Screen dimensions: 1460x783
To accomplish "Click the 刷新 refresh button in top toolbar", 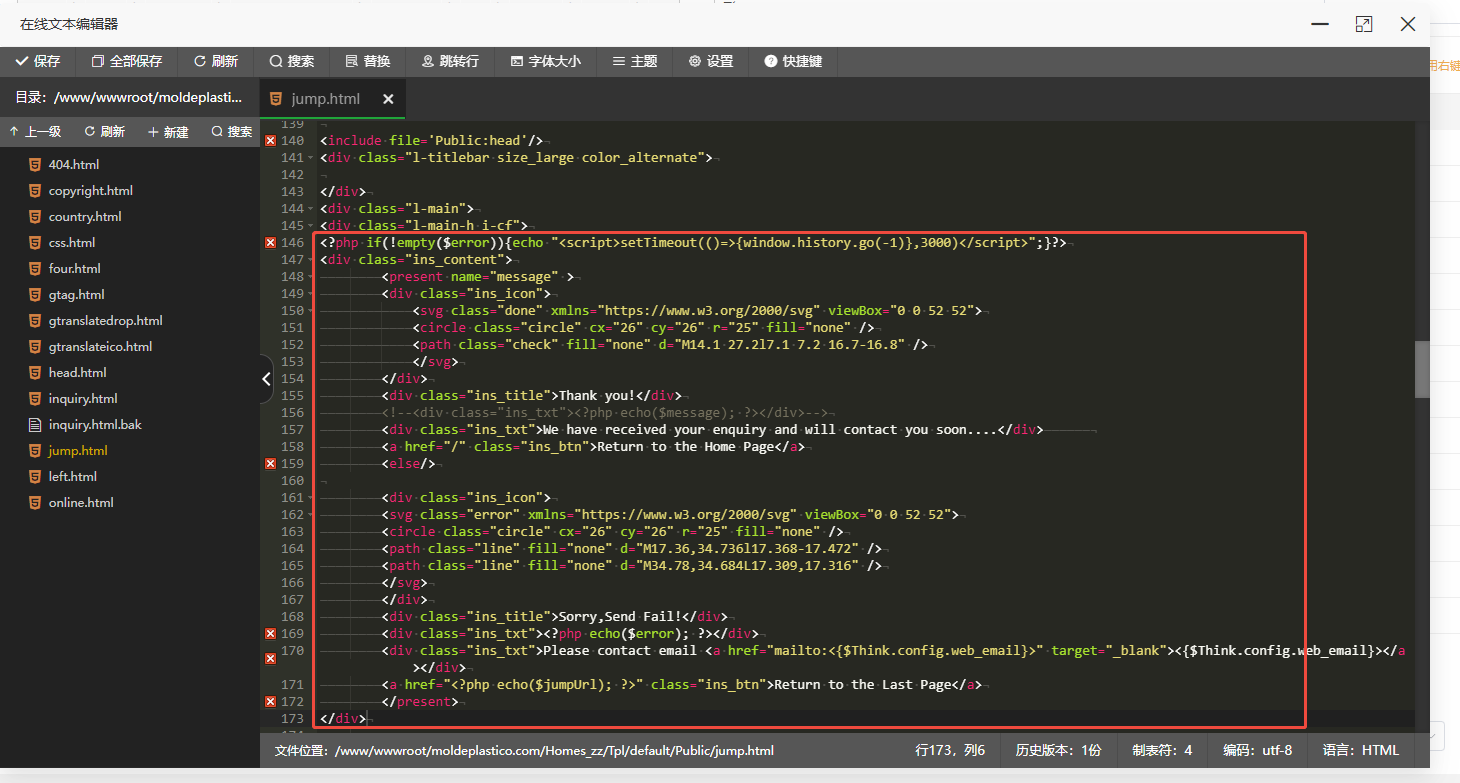I will click(x=216, y=61).
